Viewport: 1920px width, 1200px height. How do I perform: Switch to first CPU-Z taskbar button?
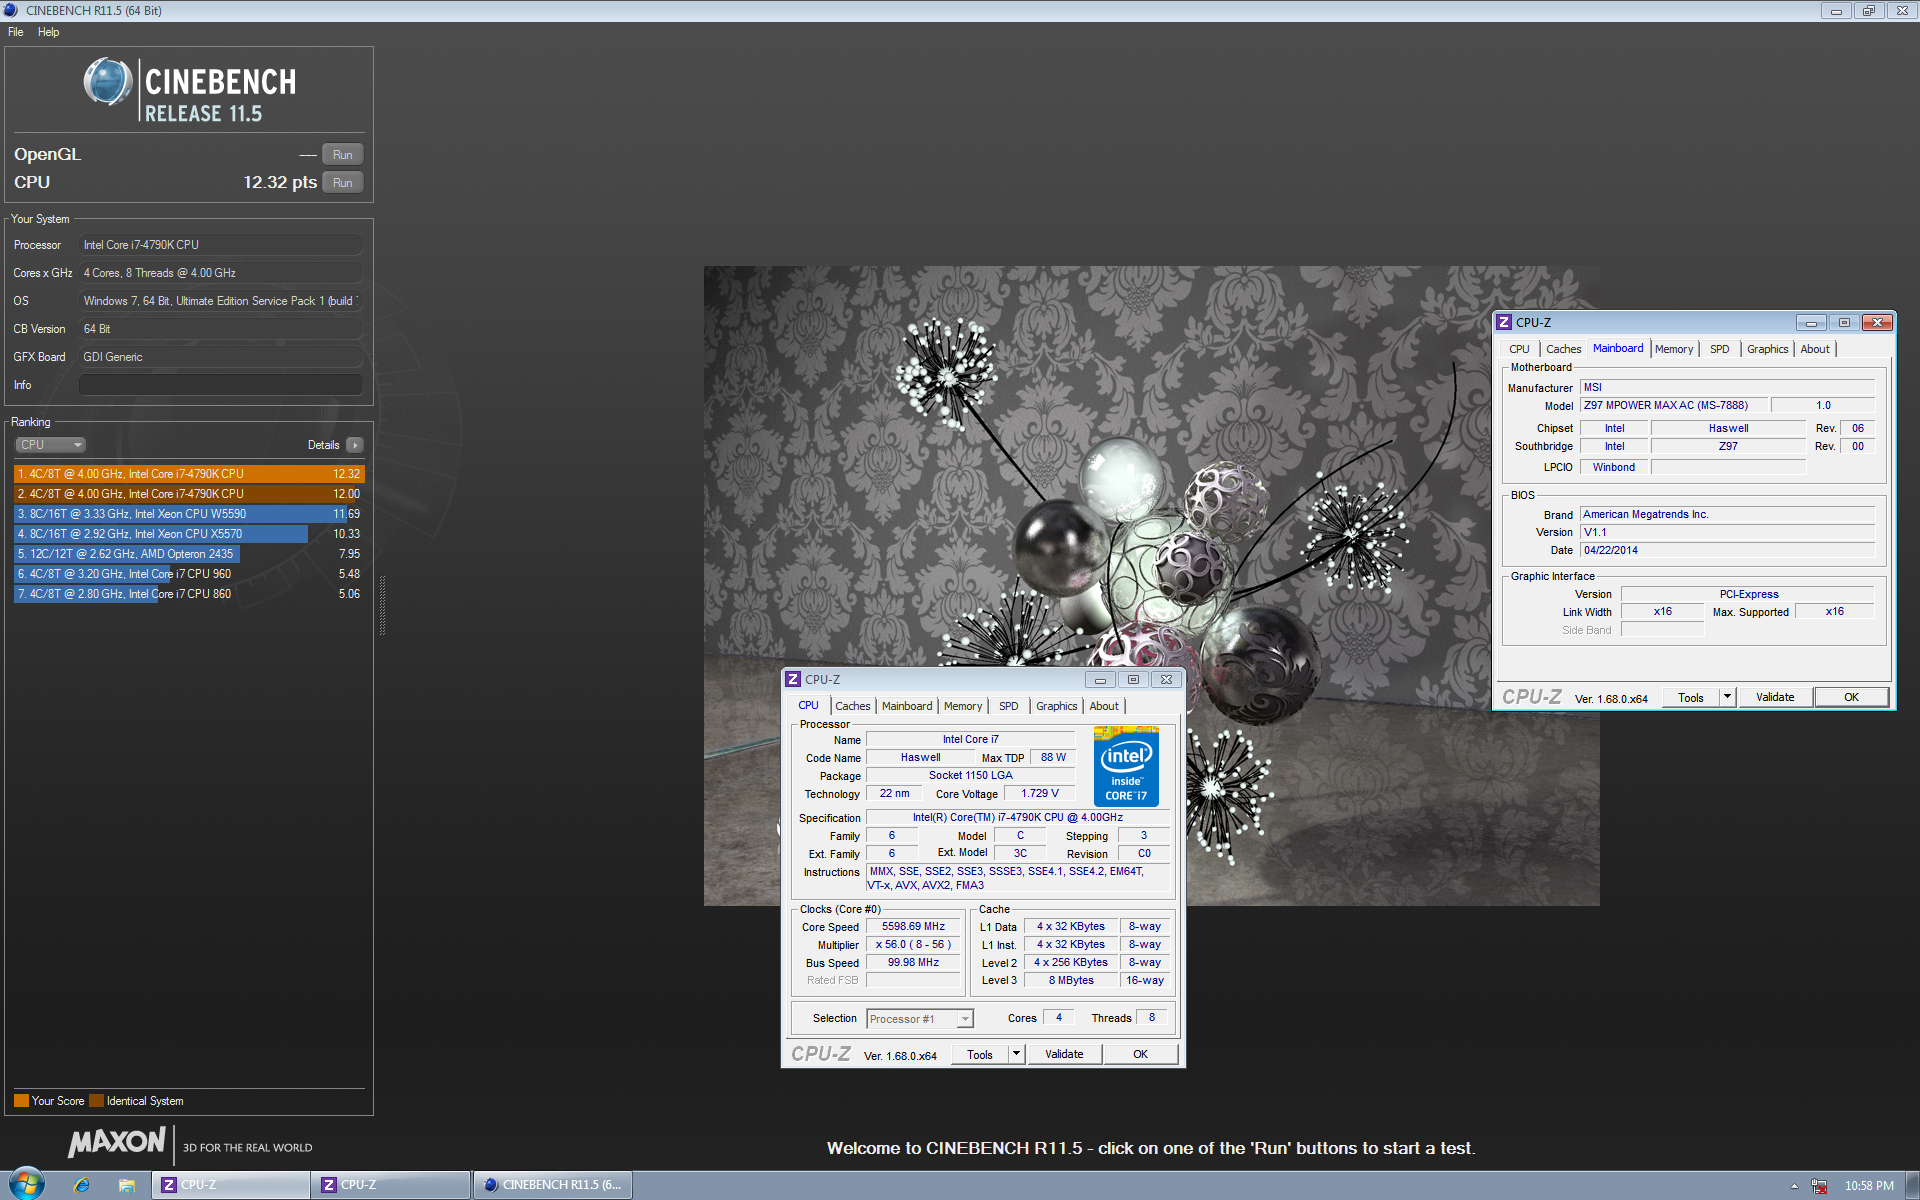pyautogui.click(x=231, y=1185)
